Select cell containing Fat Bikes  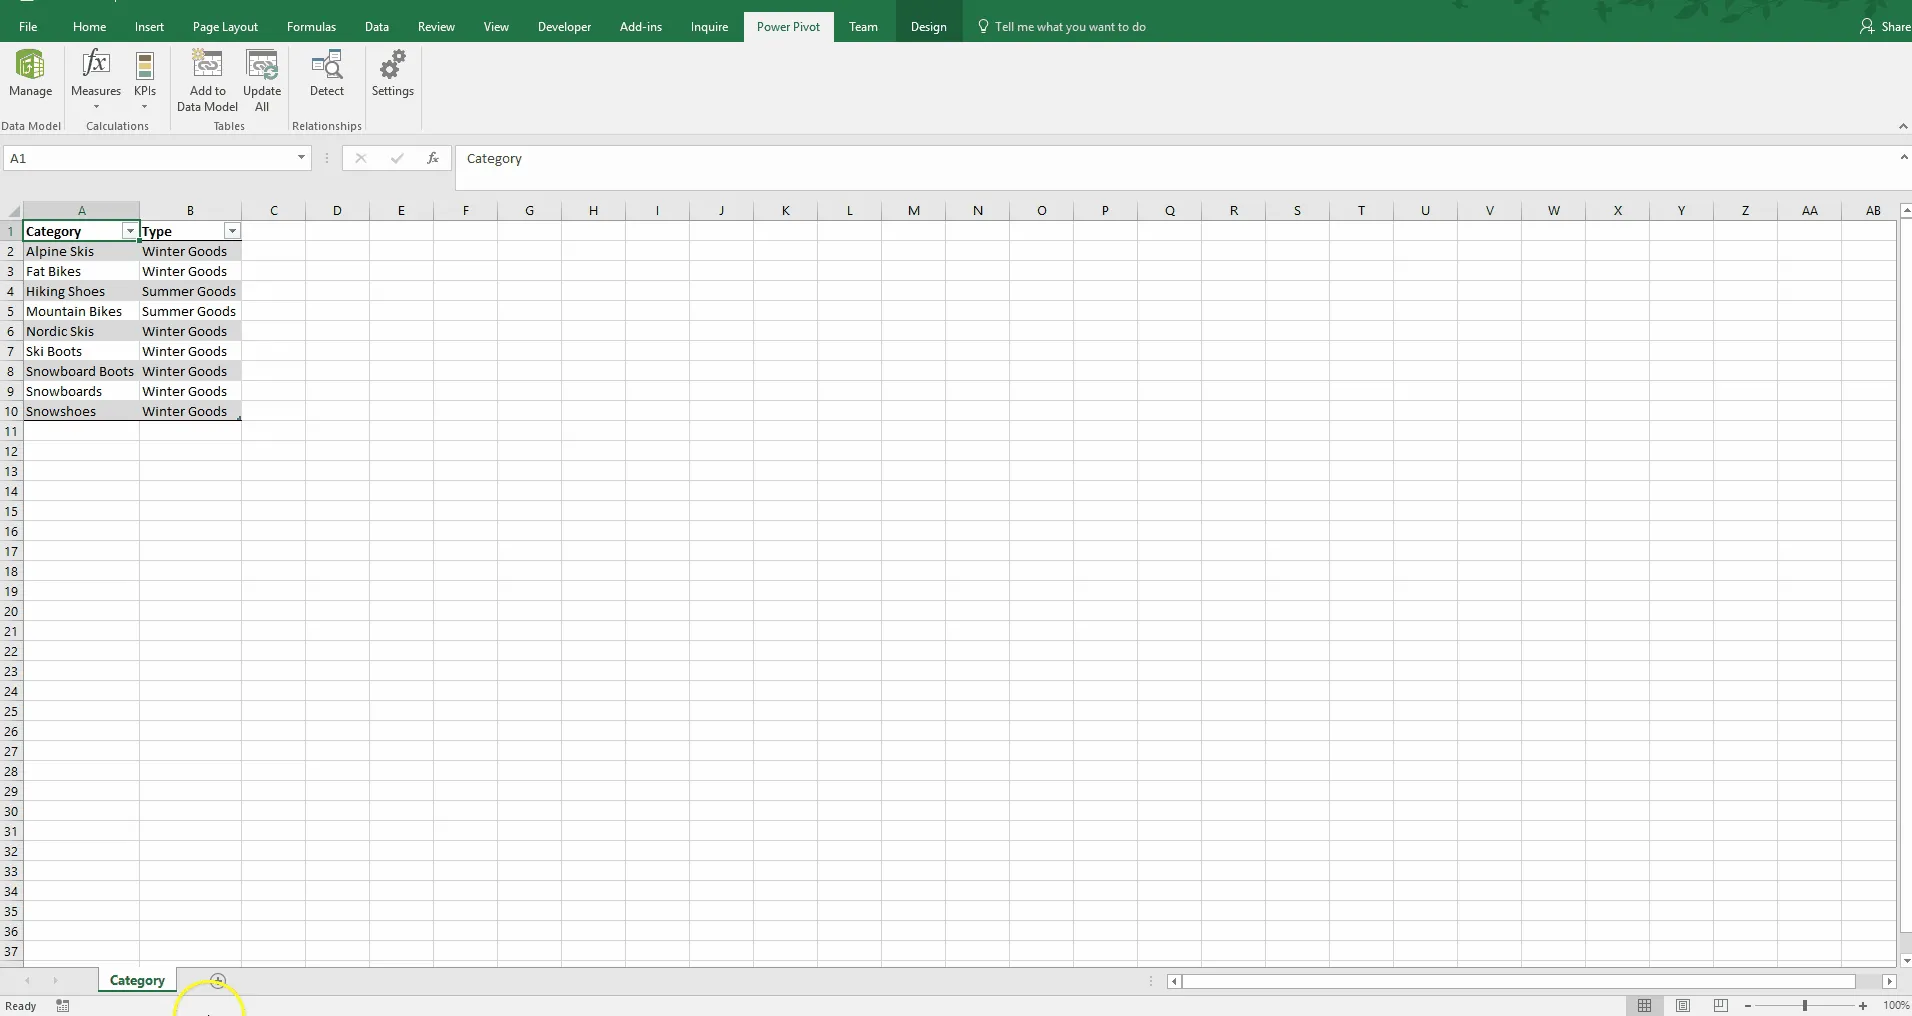coord(81,271)
